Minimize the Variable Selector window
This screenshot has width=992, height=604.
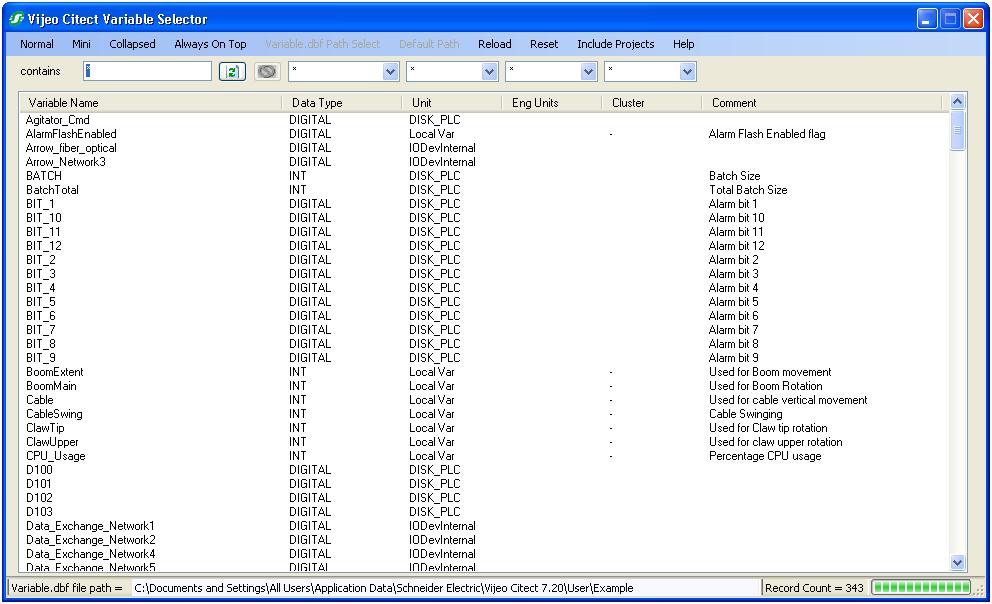927,19
